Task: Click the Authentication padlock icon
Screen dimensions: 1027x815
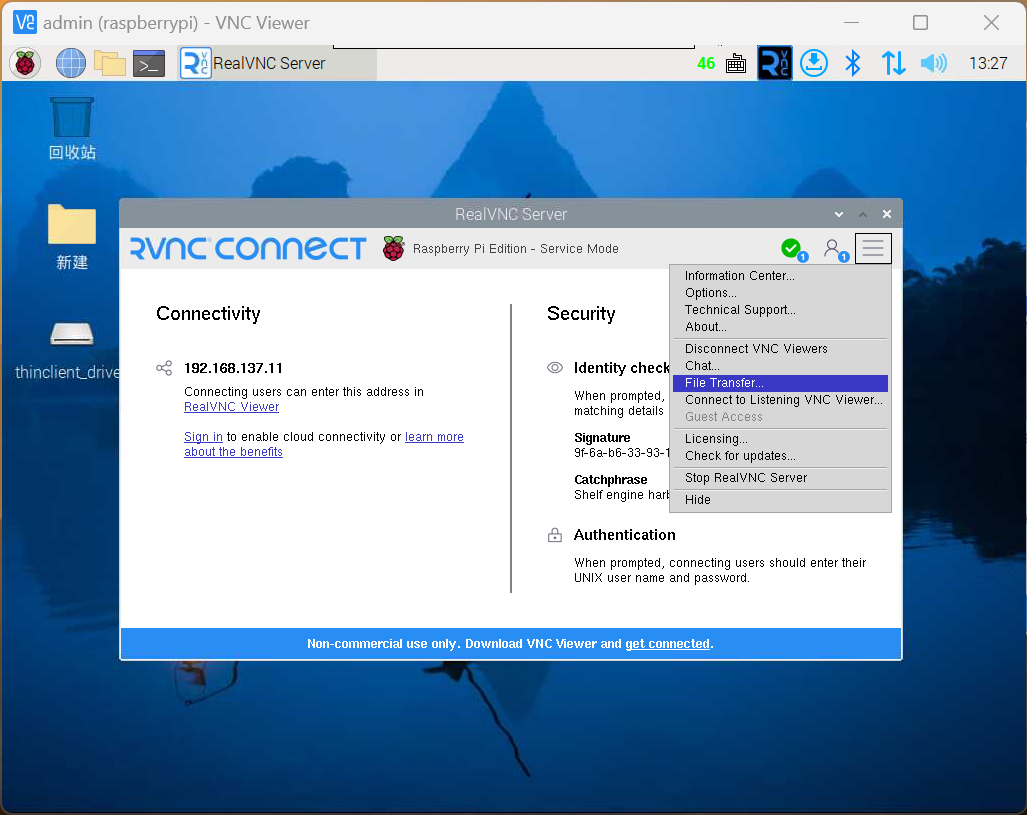Action: [555, 535]
